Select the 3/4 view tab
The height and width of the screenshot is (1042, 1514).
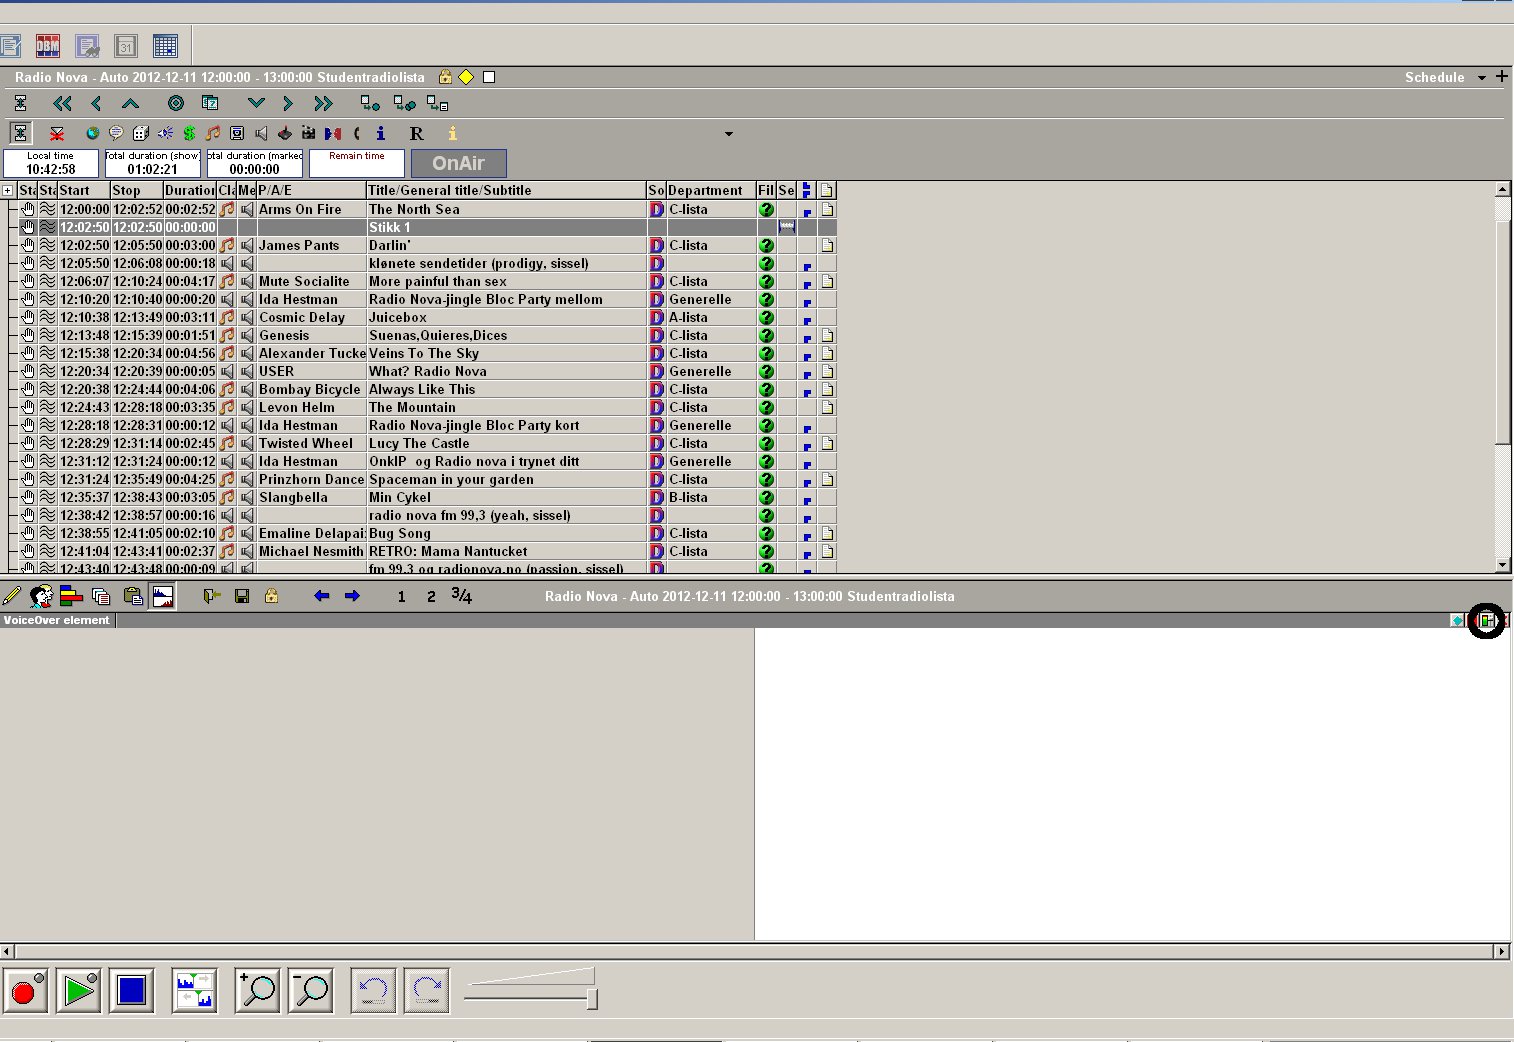click(461, 595)
